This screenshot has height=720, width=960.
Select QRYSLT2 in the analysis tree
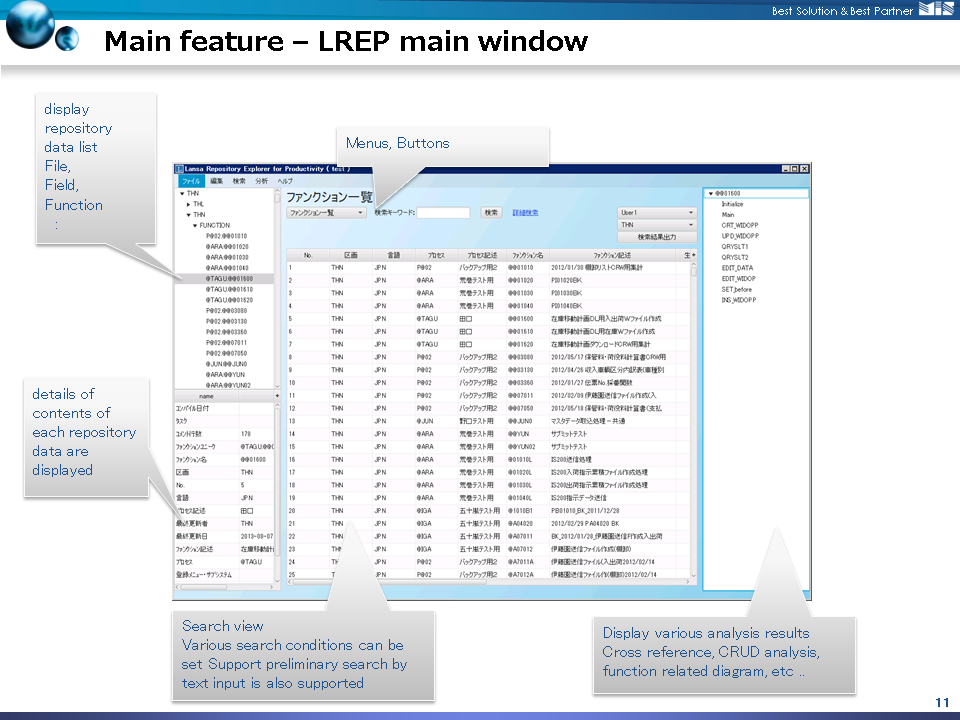735,258
